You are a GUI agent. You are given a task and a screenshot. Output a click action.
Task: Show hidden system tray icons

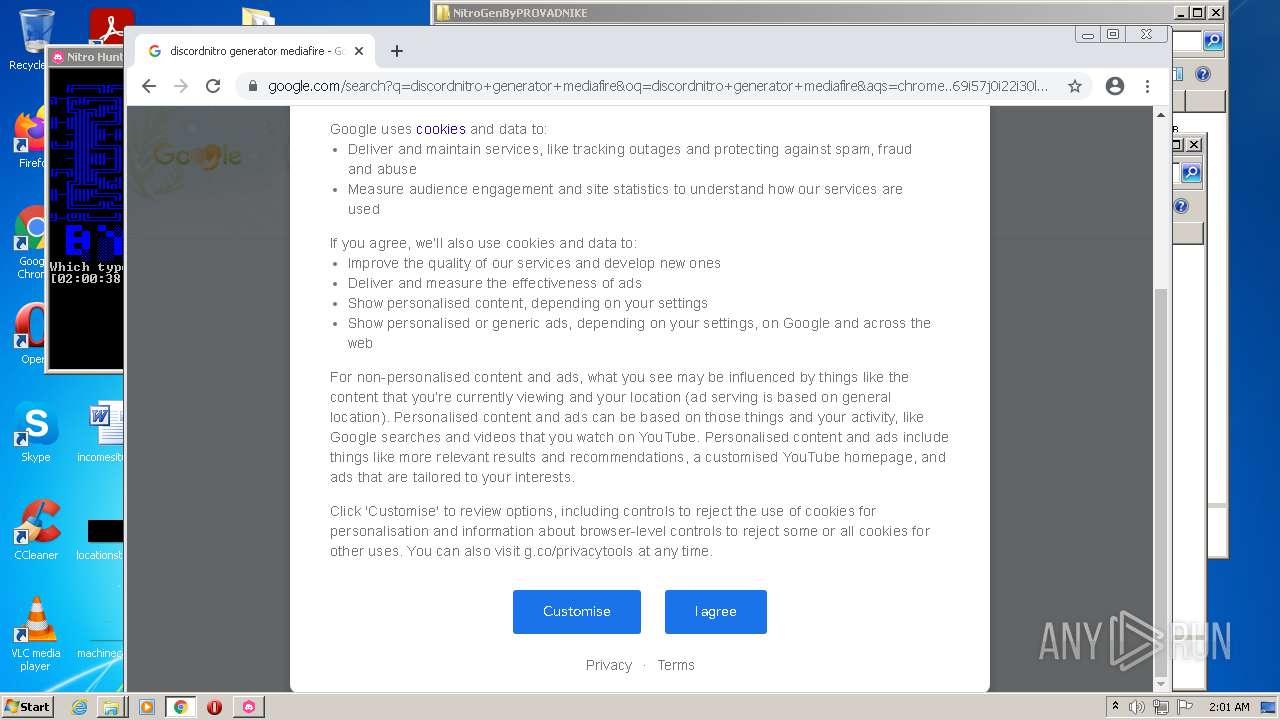coord(1115,707)
